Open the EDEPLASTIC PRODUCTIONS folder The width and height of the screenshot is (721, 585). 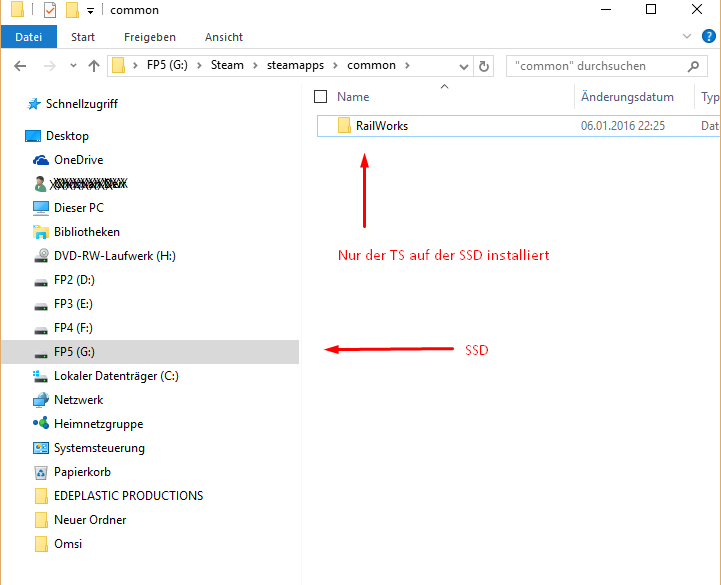129,496
